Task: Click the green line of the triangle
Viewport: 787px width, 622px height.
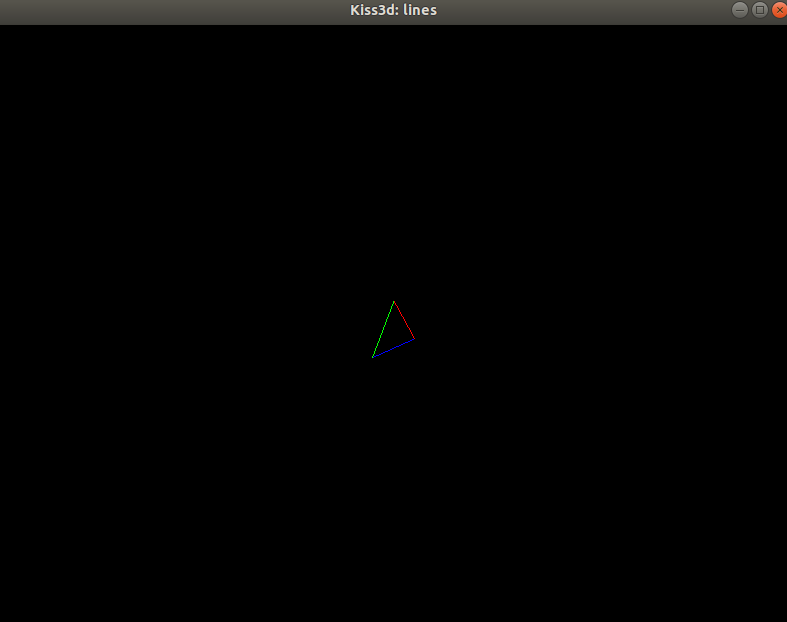Action: [x=383, y=329]
